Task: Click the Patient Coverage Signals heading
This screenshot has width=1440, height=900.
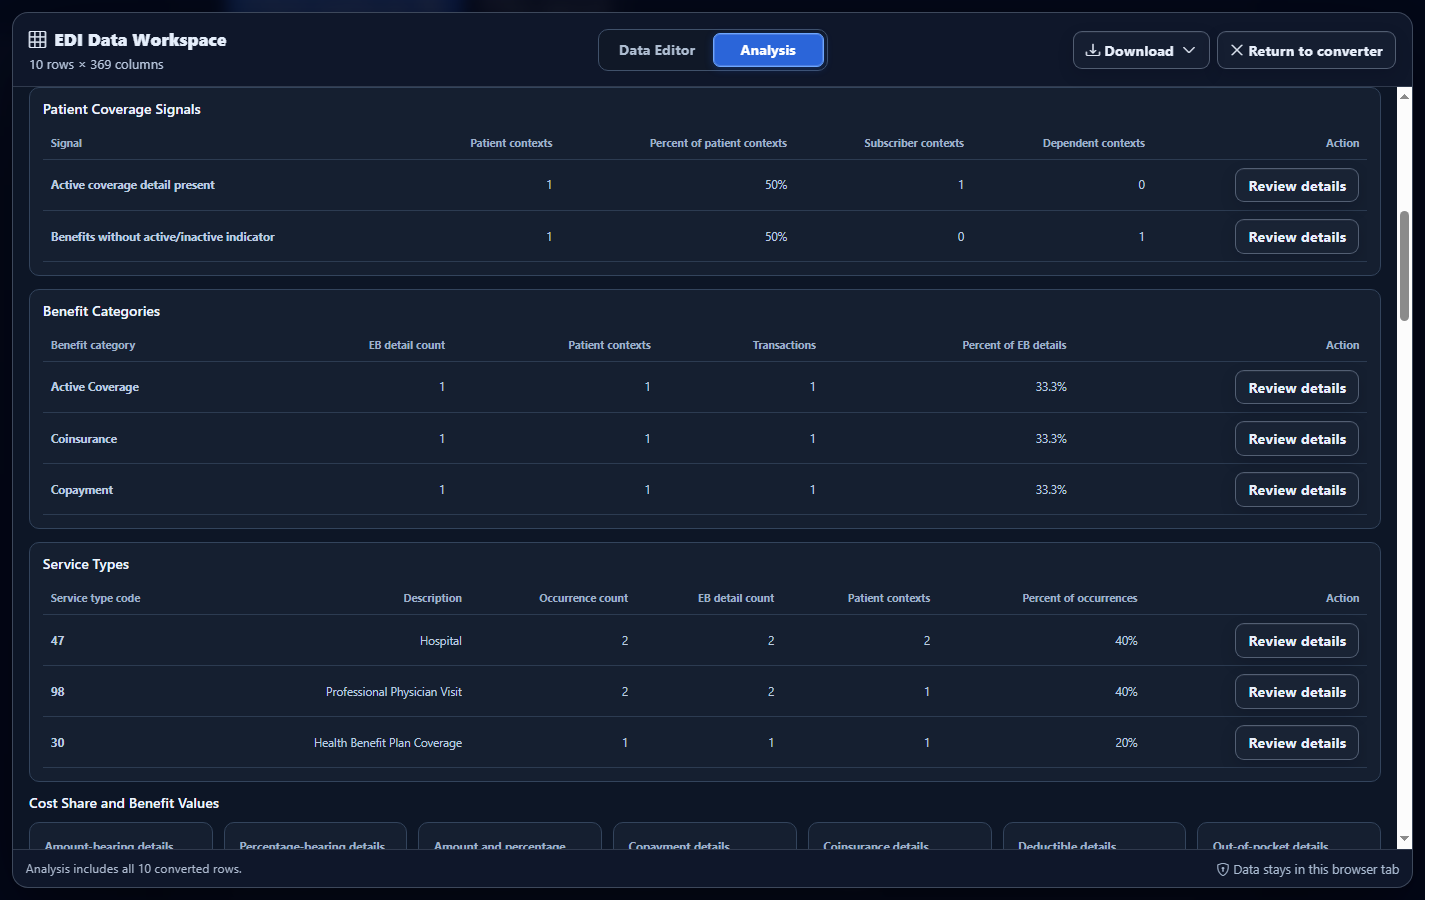Action: pyautogui.click(x=122, y=109)
